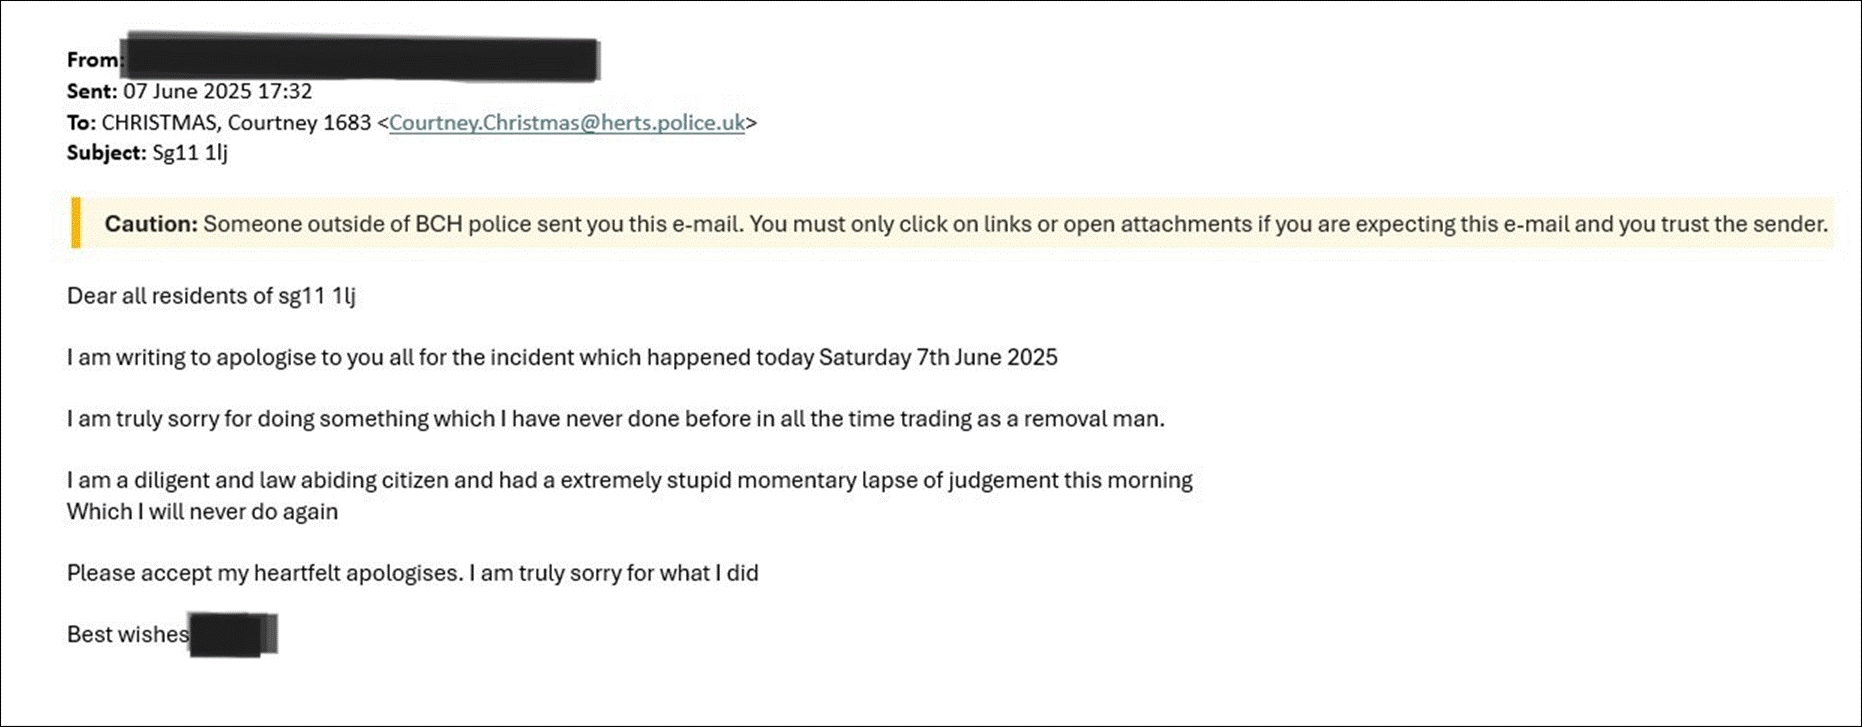The height and width of the screenshot is (727, 1862).
Task: Select the subject text Sg11 1lj
Action: click(190, 153)
